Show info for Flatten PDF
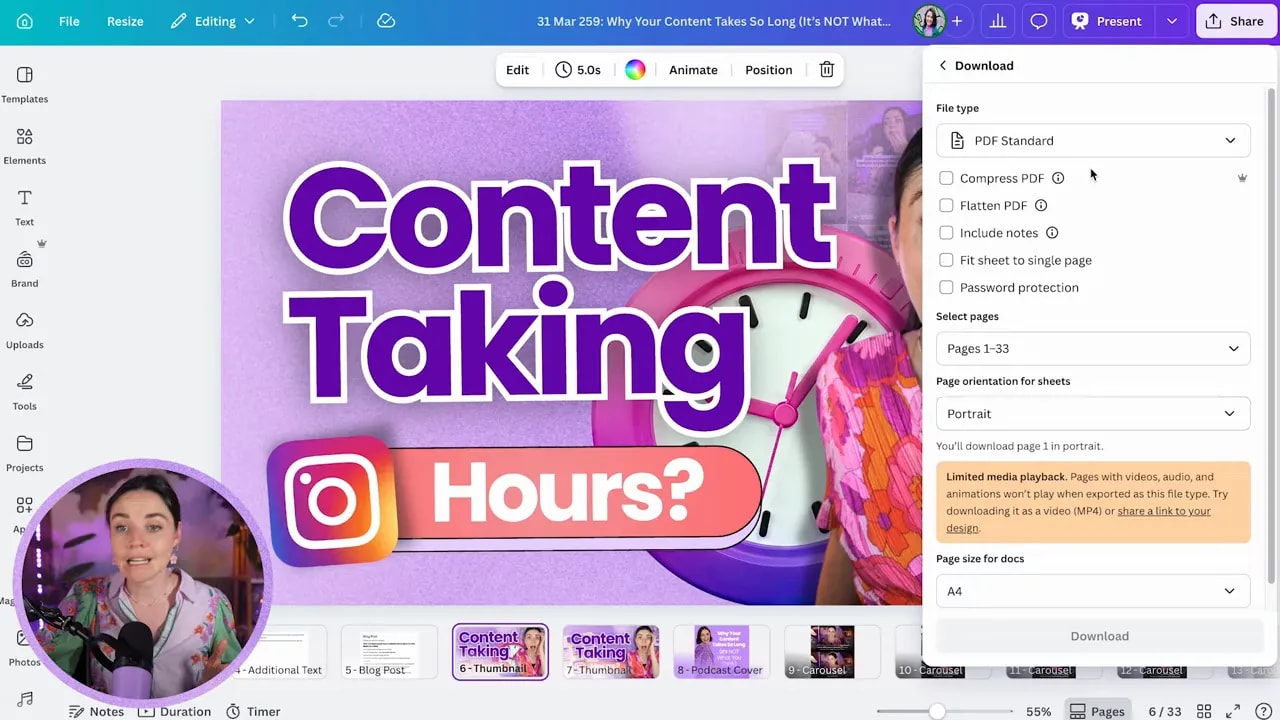This screenshot has width=1280, height=720. (x=1041, y=205)
